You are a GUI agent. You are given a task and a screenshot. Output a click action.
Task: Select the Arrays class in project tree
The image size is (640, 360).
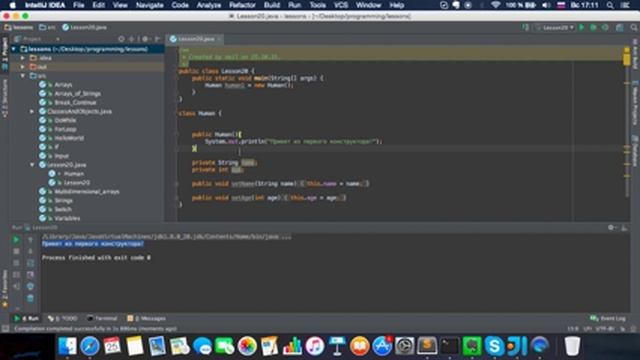(x=63, y=85)
